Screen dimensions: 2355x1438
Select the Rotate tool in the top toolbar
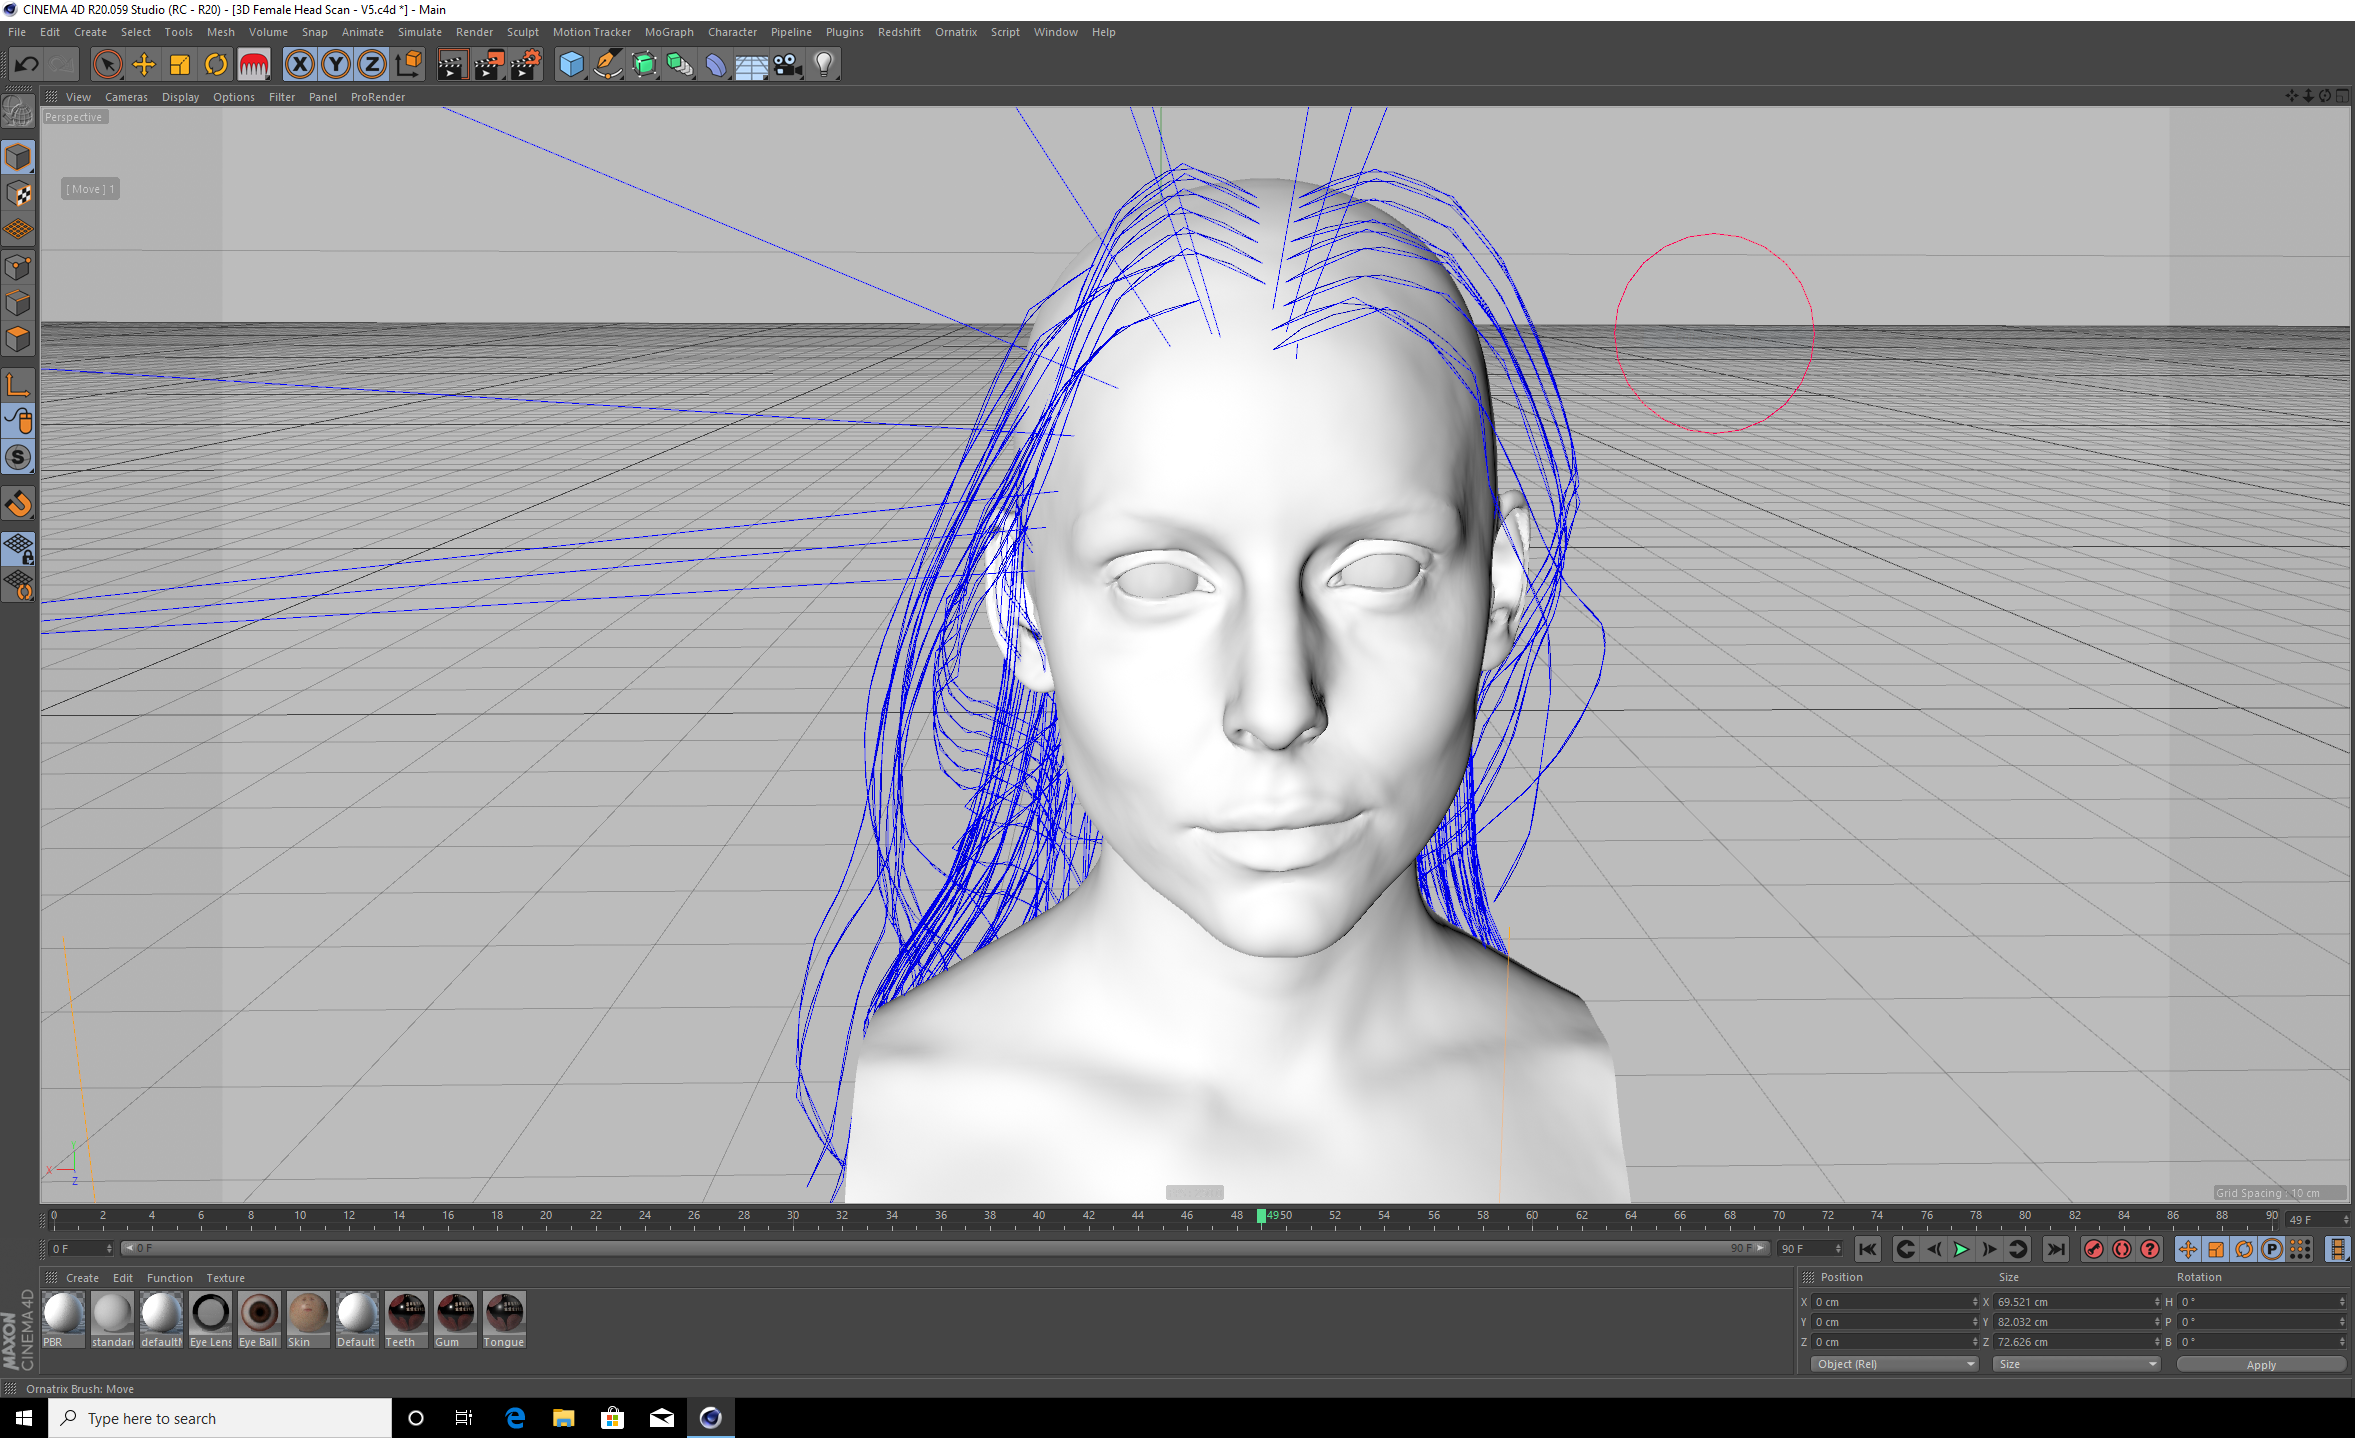pos(216,65)
